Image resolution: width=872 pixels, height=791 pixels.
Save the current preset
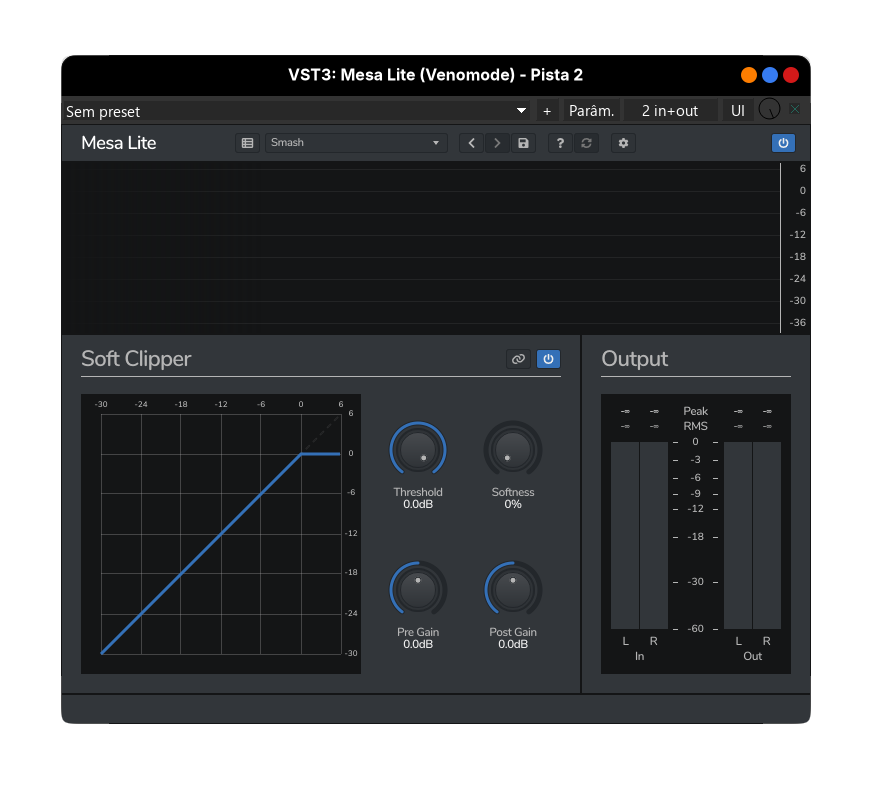[x=523, y=143]
